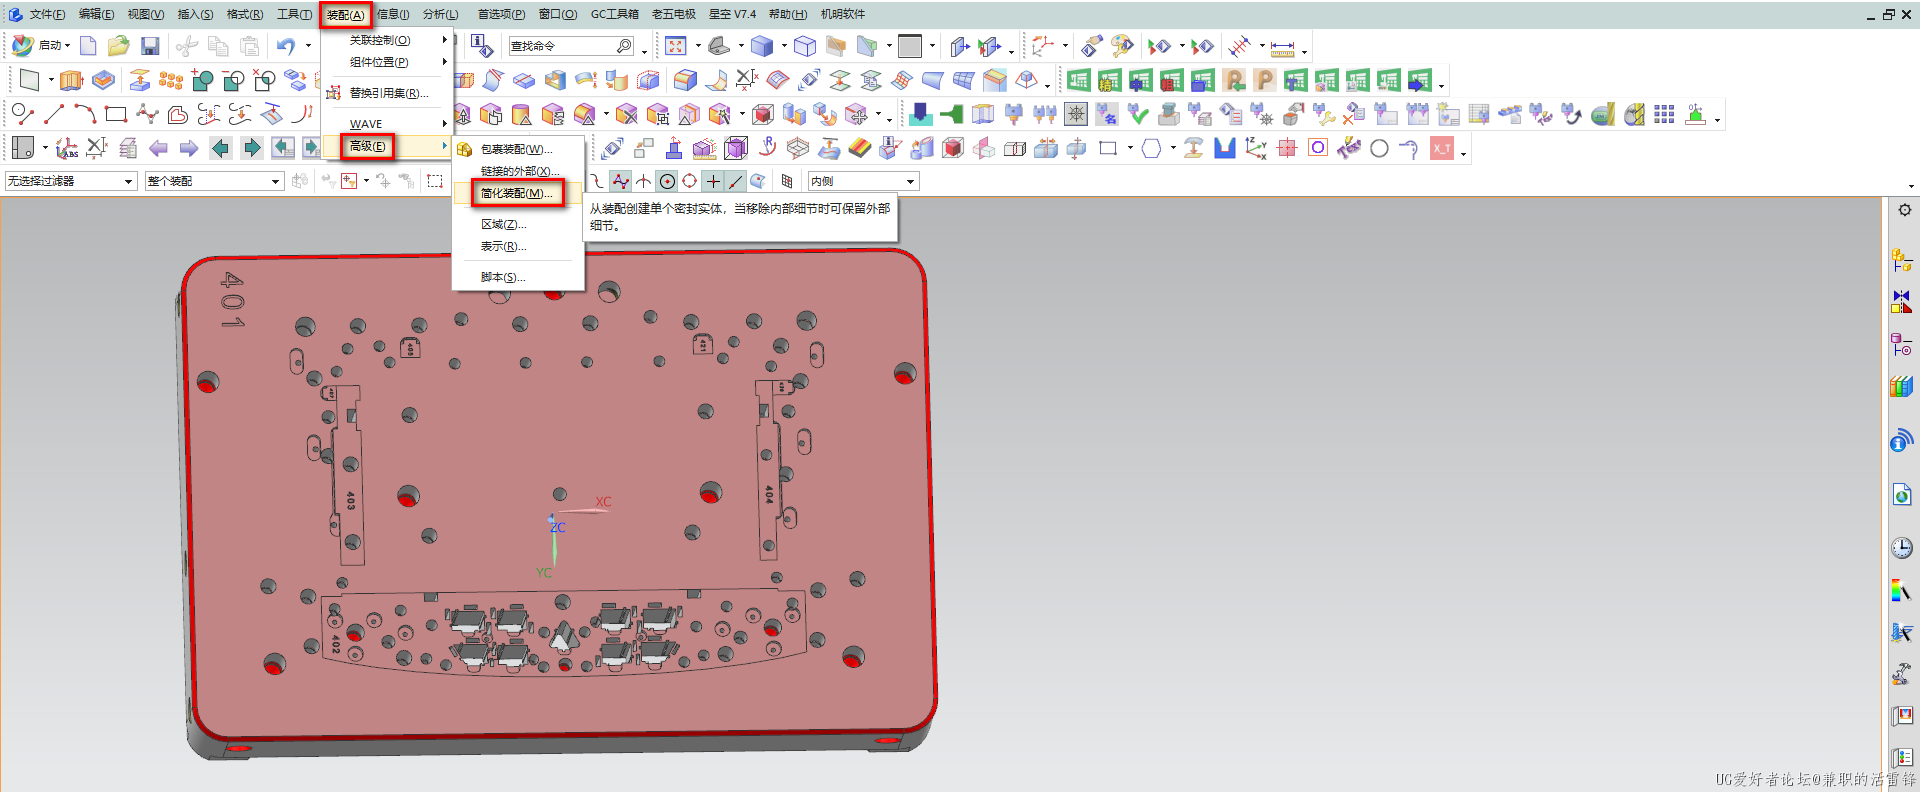Open the 无选择过滤器 selection filter dropdown

(x=70, y=181)
